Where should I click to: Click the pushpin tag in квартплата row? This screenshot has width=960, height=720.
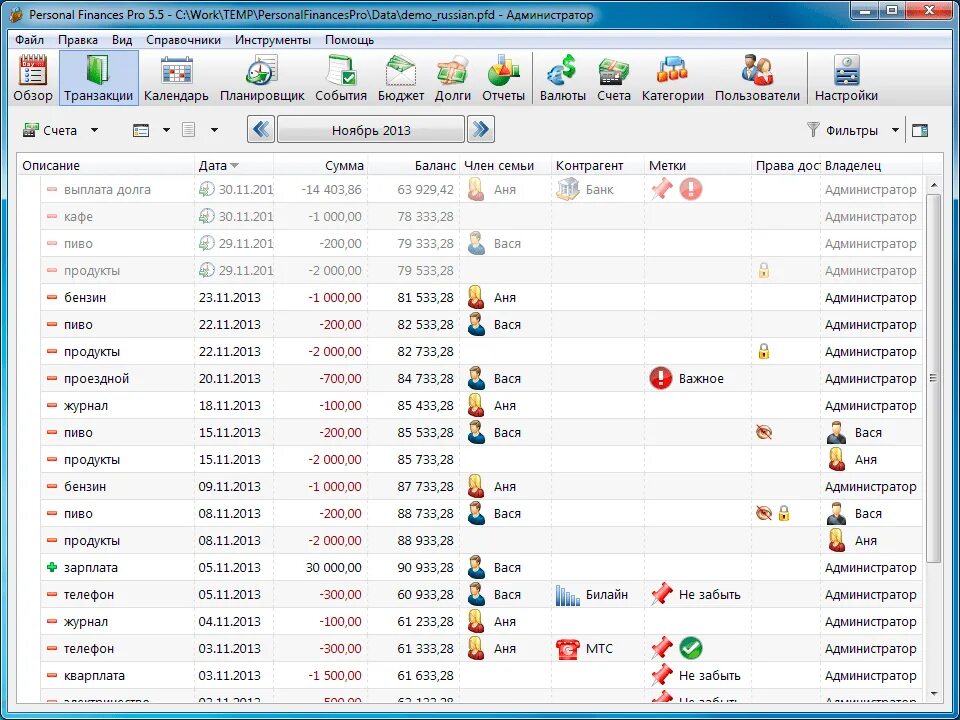click(x=661, y=675)
